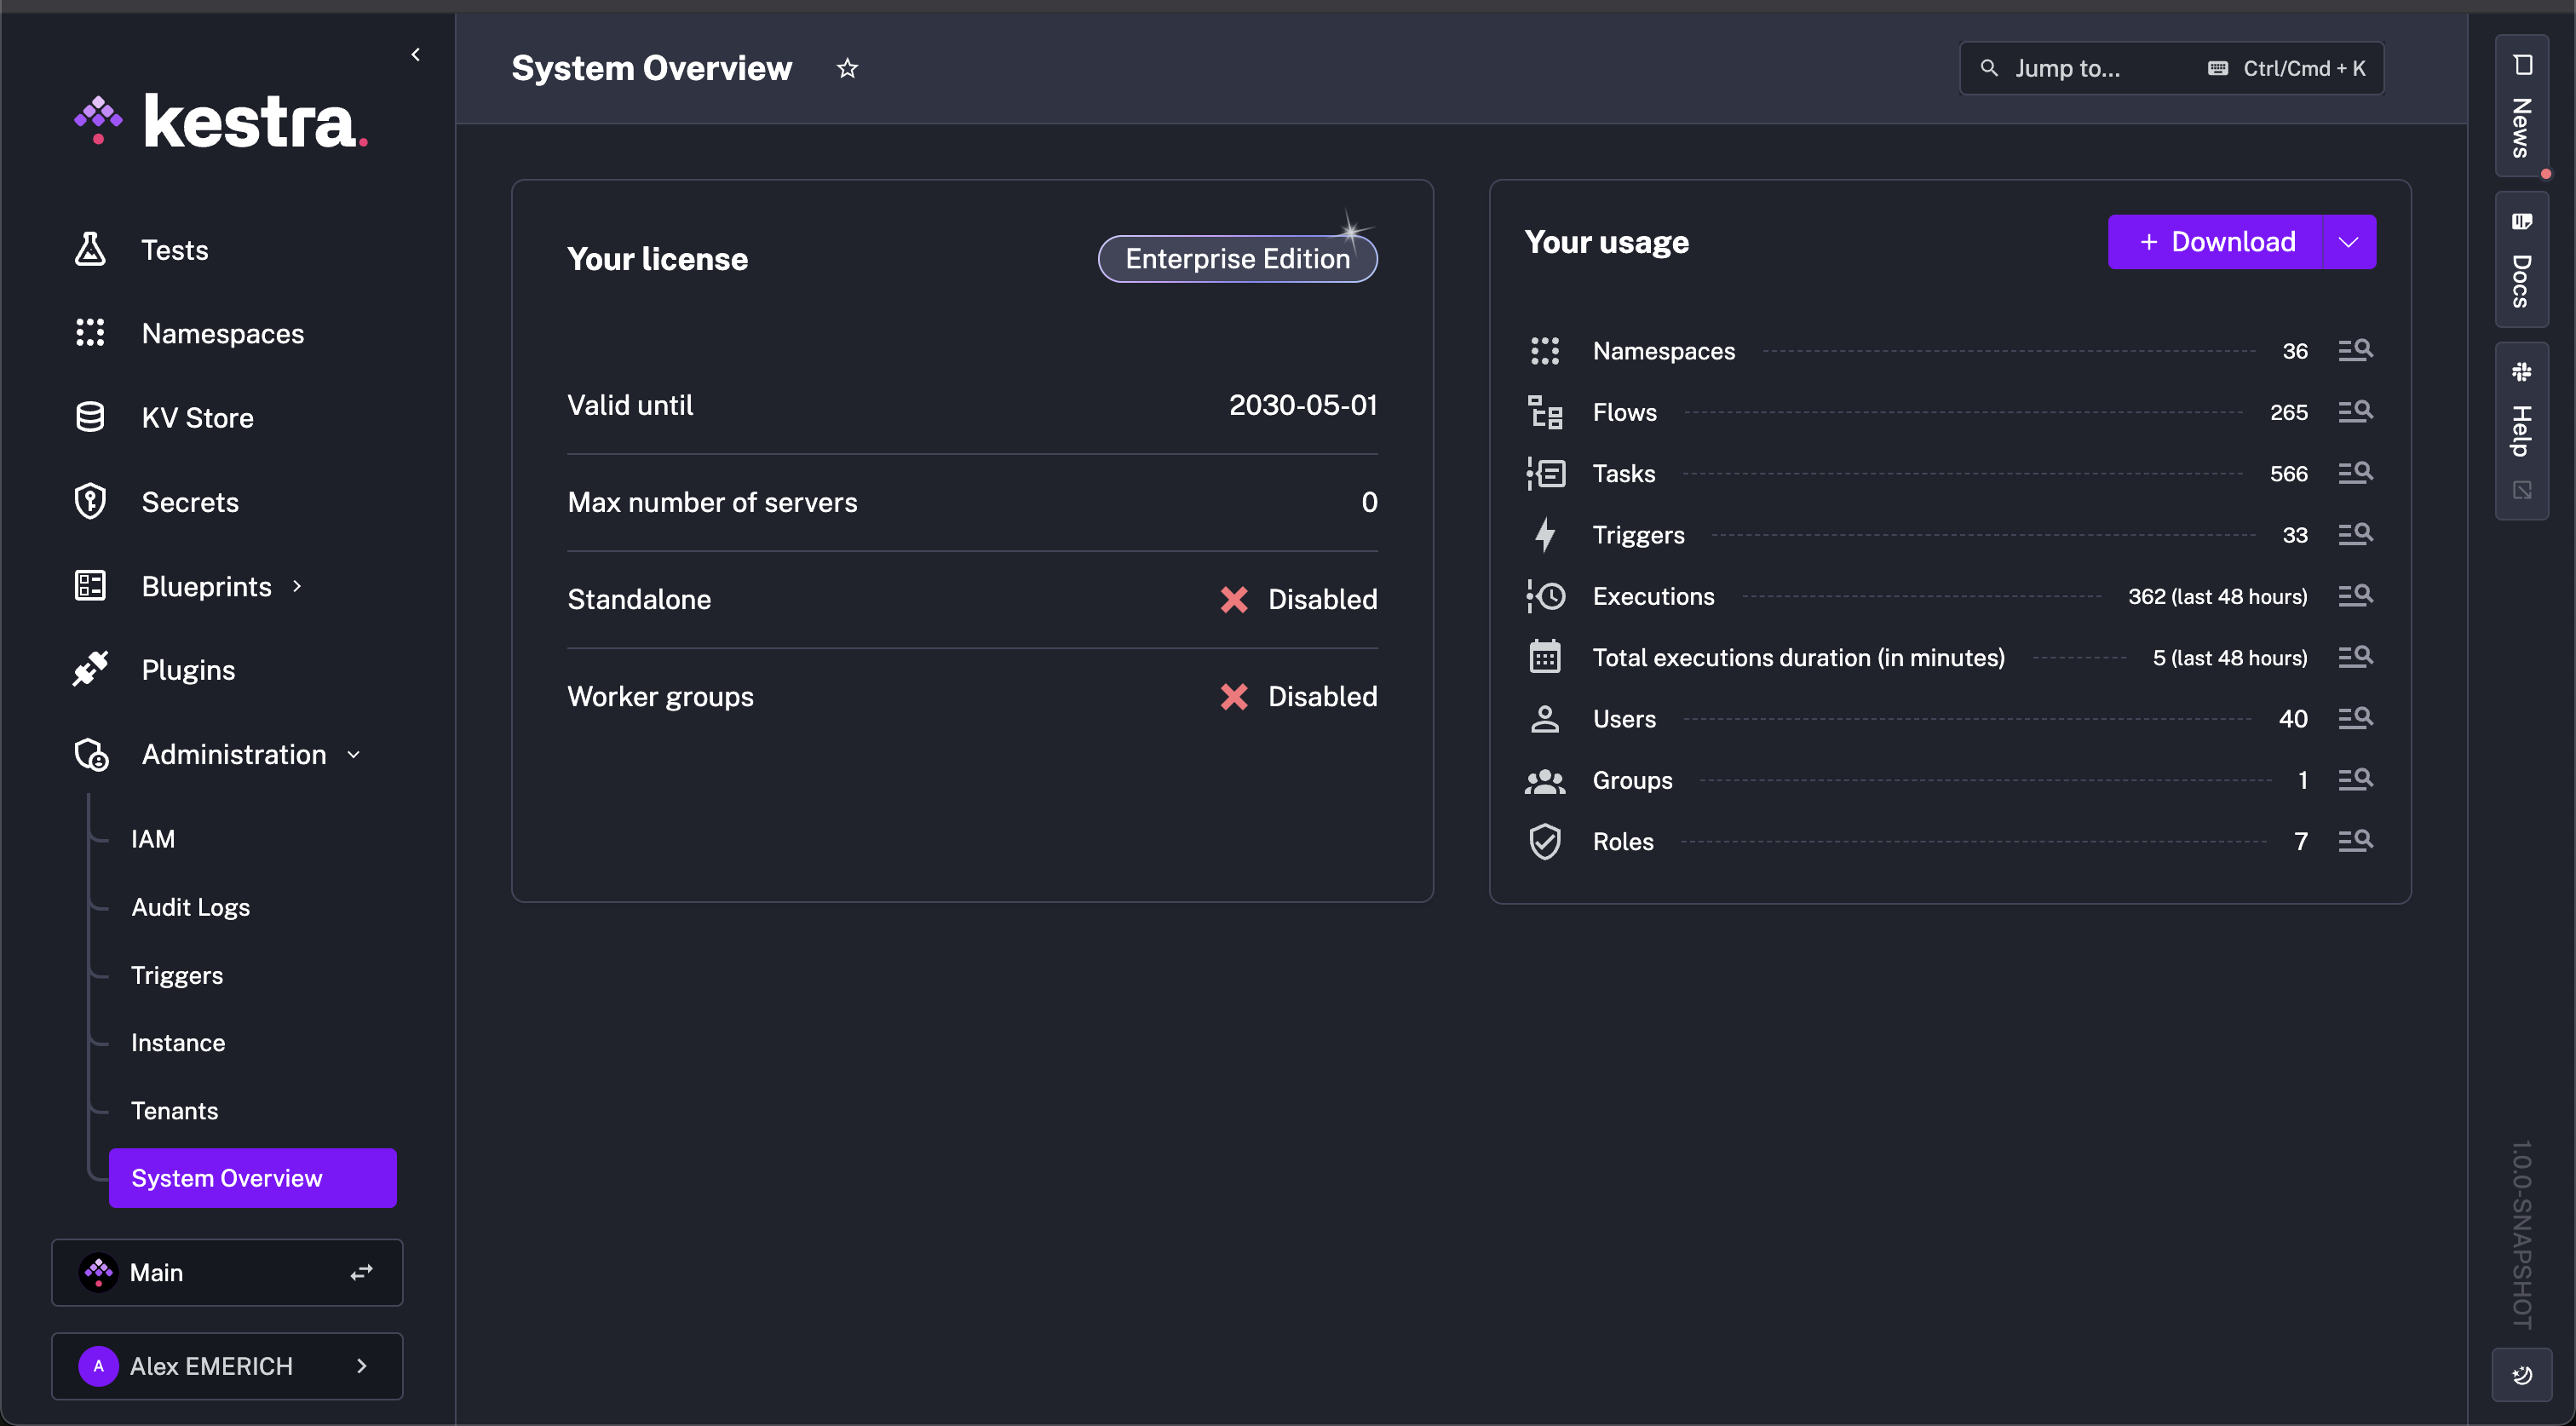The image size is (2576, 1426).
Task: Click the Enterprise Edition badge
Action: (1237, 259)
